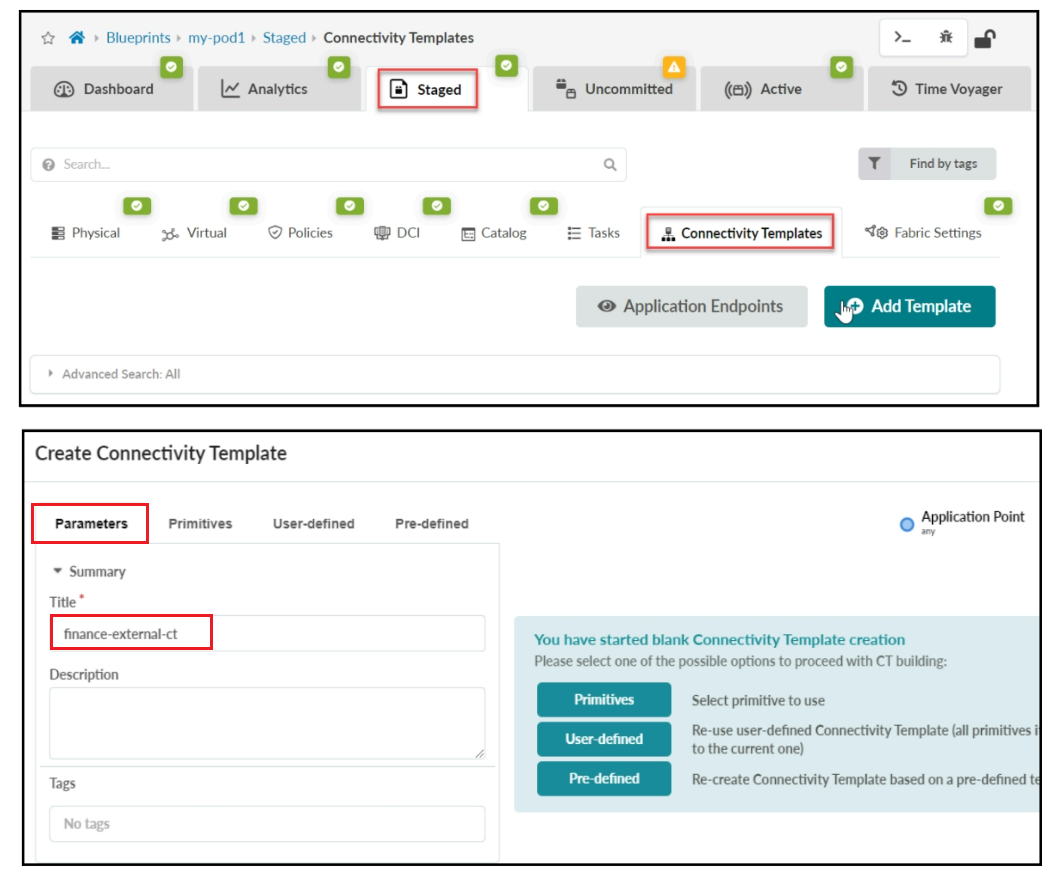Screen dimensions: 1053x876
Task: Click the home icon in breadcrumb
Action: 76,38
